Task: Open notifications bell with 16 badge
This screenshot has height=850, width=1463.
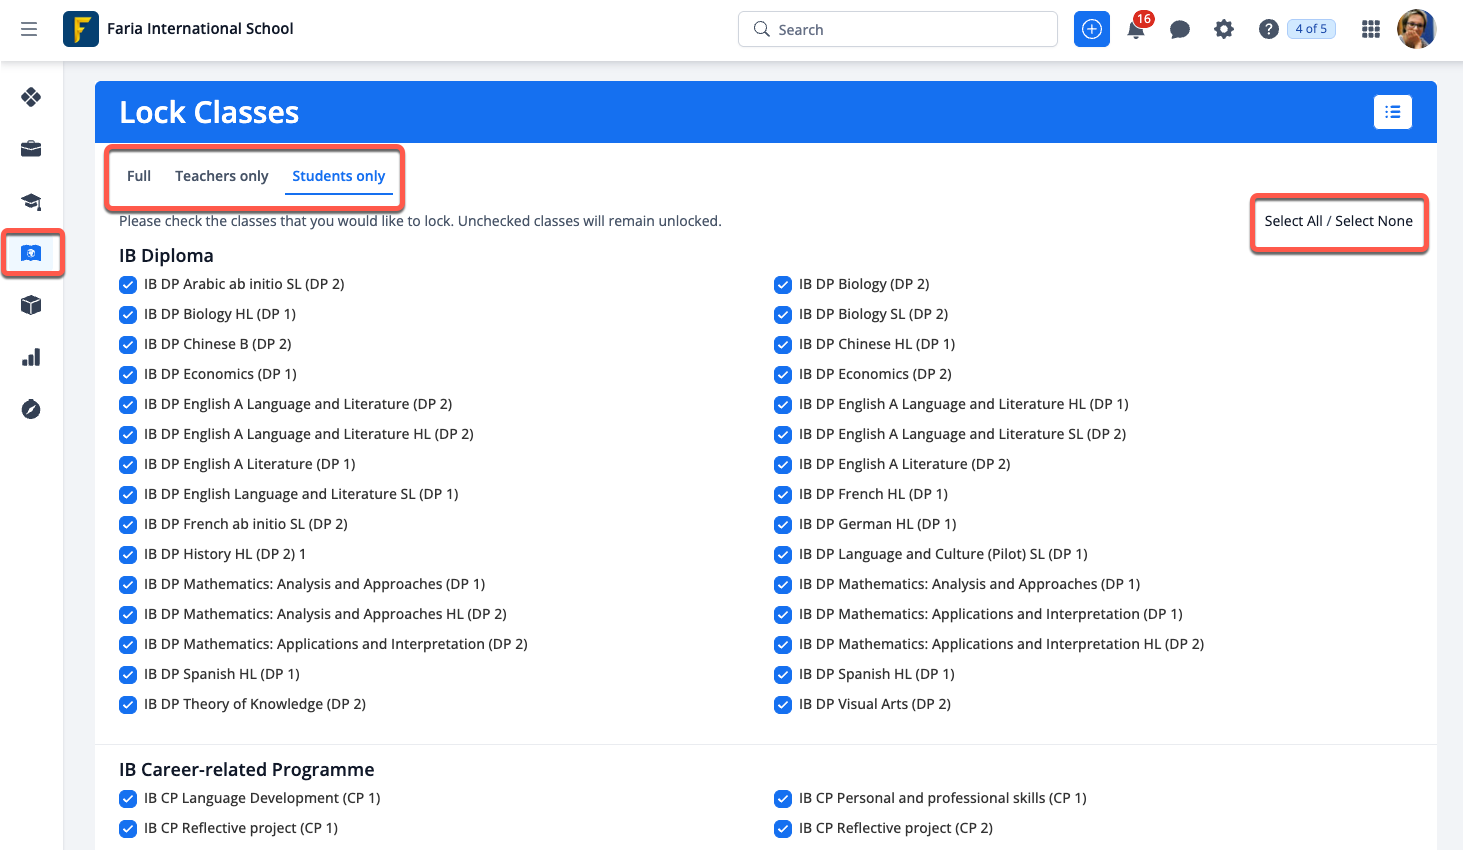Action: pos(1136,29)
